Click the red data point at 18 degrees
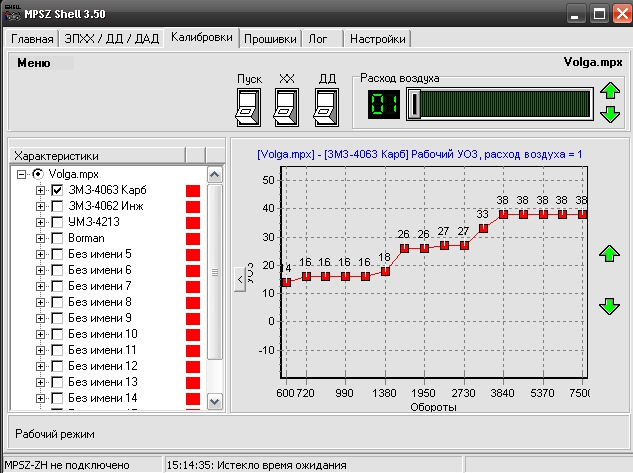 (385, 271)
